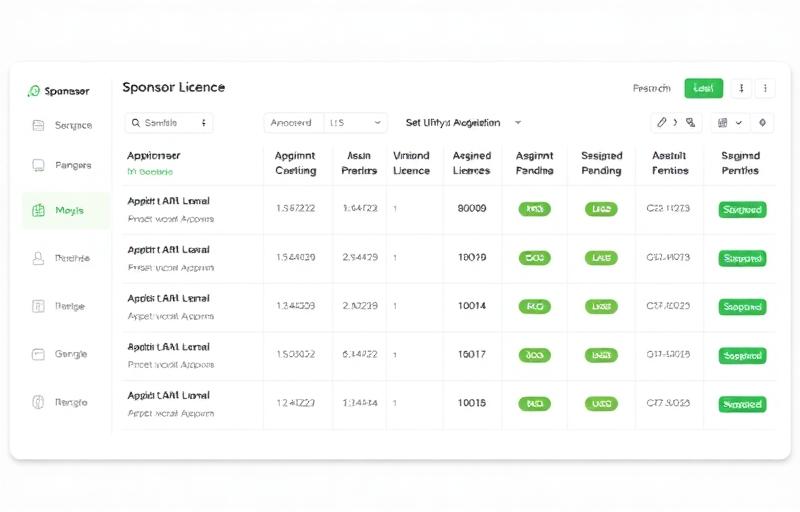Open the bottom Rengfo sidebar item
The width and height of the screenshot is (800, 512).
pyautogui.click(x=62, y=402)
